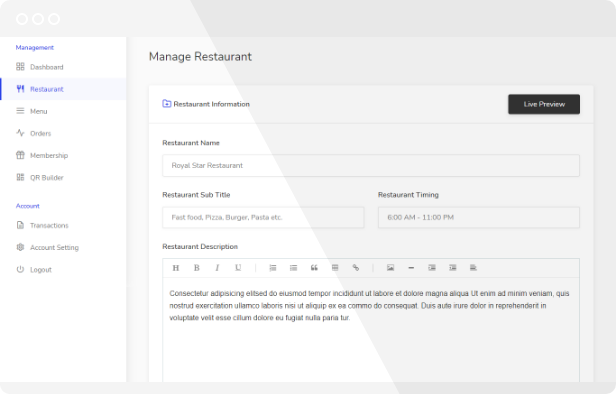View Transactions under Account
Screen dimensions: 616x394
pyautogui.click(x=63, y=225)
